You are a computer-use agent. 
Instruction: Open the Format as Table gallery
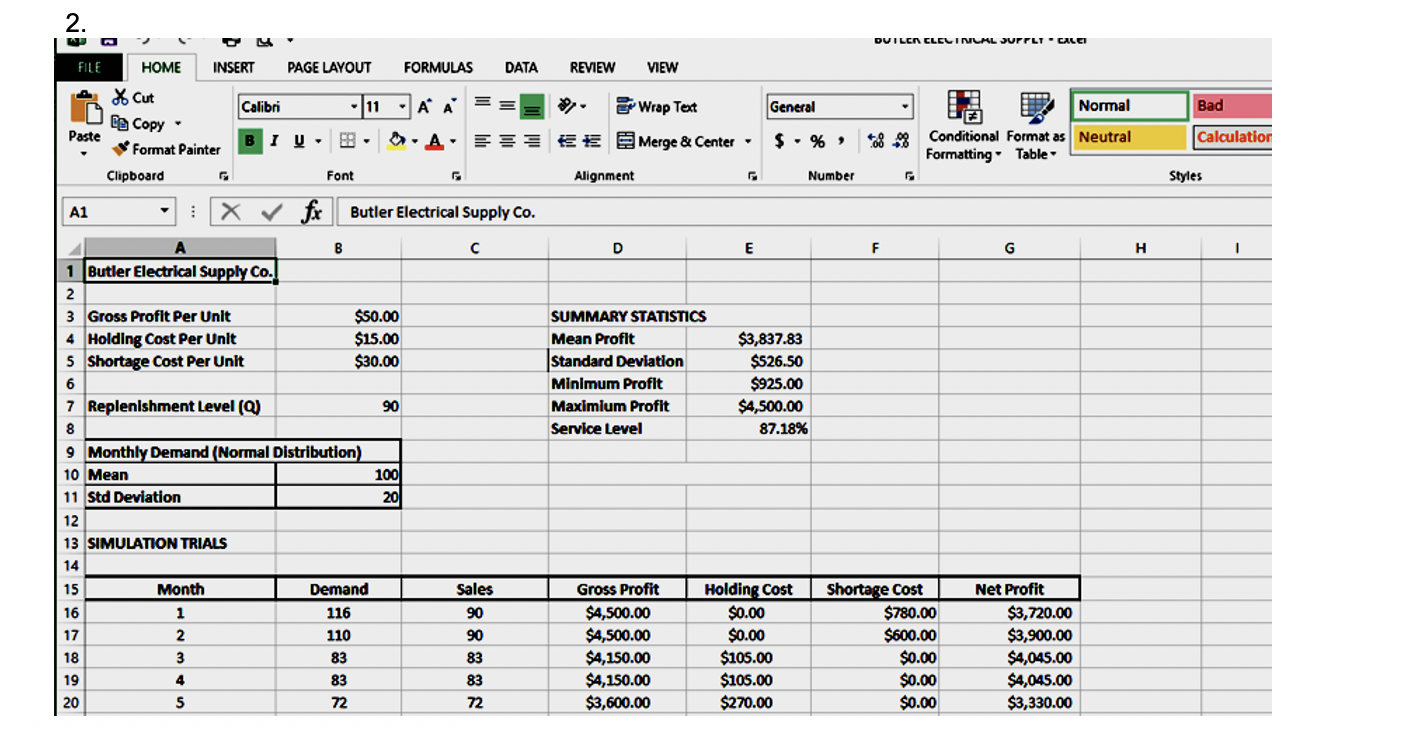pyautogui.click(x=1034, y=126)
